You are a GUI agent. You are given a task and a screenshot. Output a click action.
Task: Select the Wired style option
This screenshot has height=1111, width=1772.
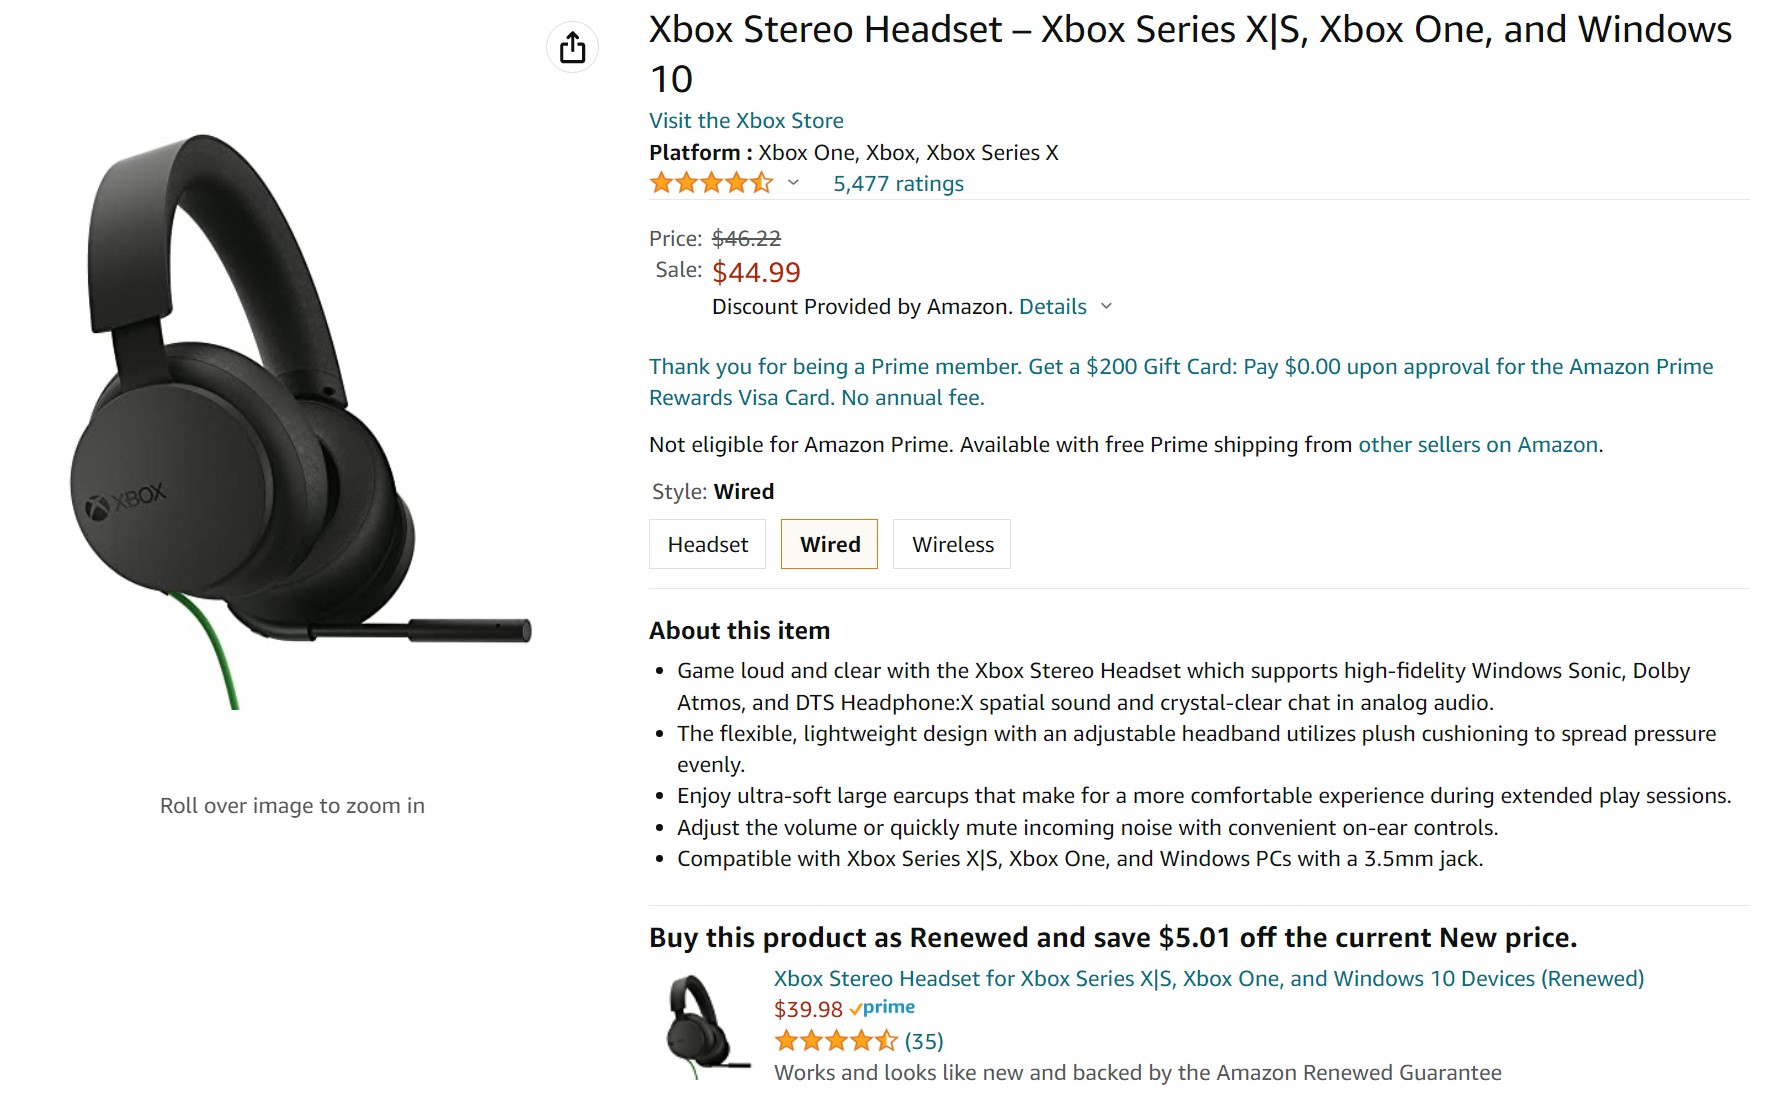tap(829, 544)
